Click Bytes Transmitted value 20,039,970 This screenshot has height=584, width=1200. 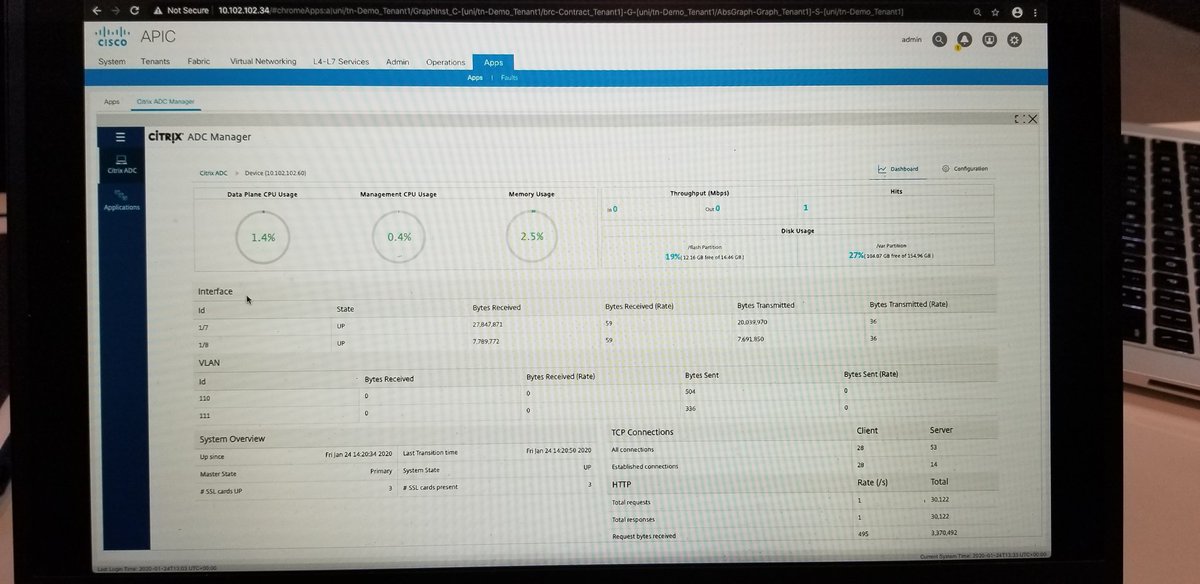tap(752, 322)
